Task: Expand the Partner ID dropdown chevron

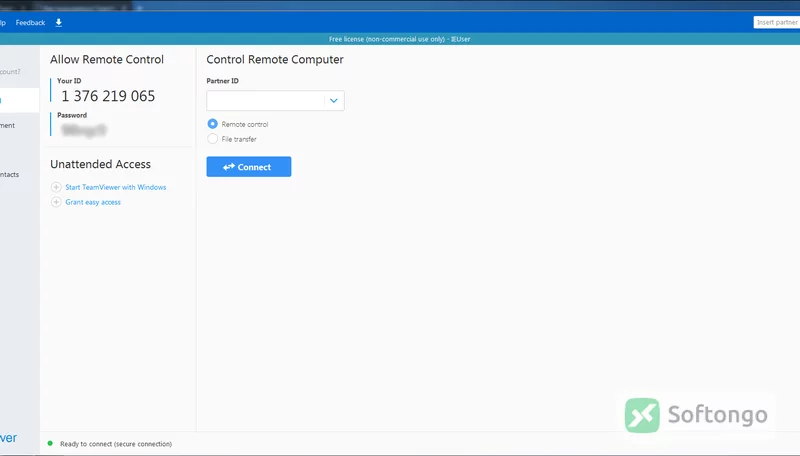Action: click(334, 100)
